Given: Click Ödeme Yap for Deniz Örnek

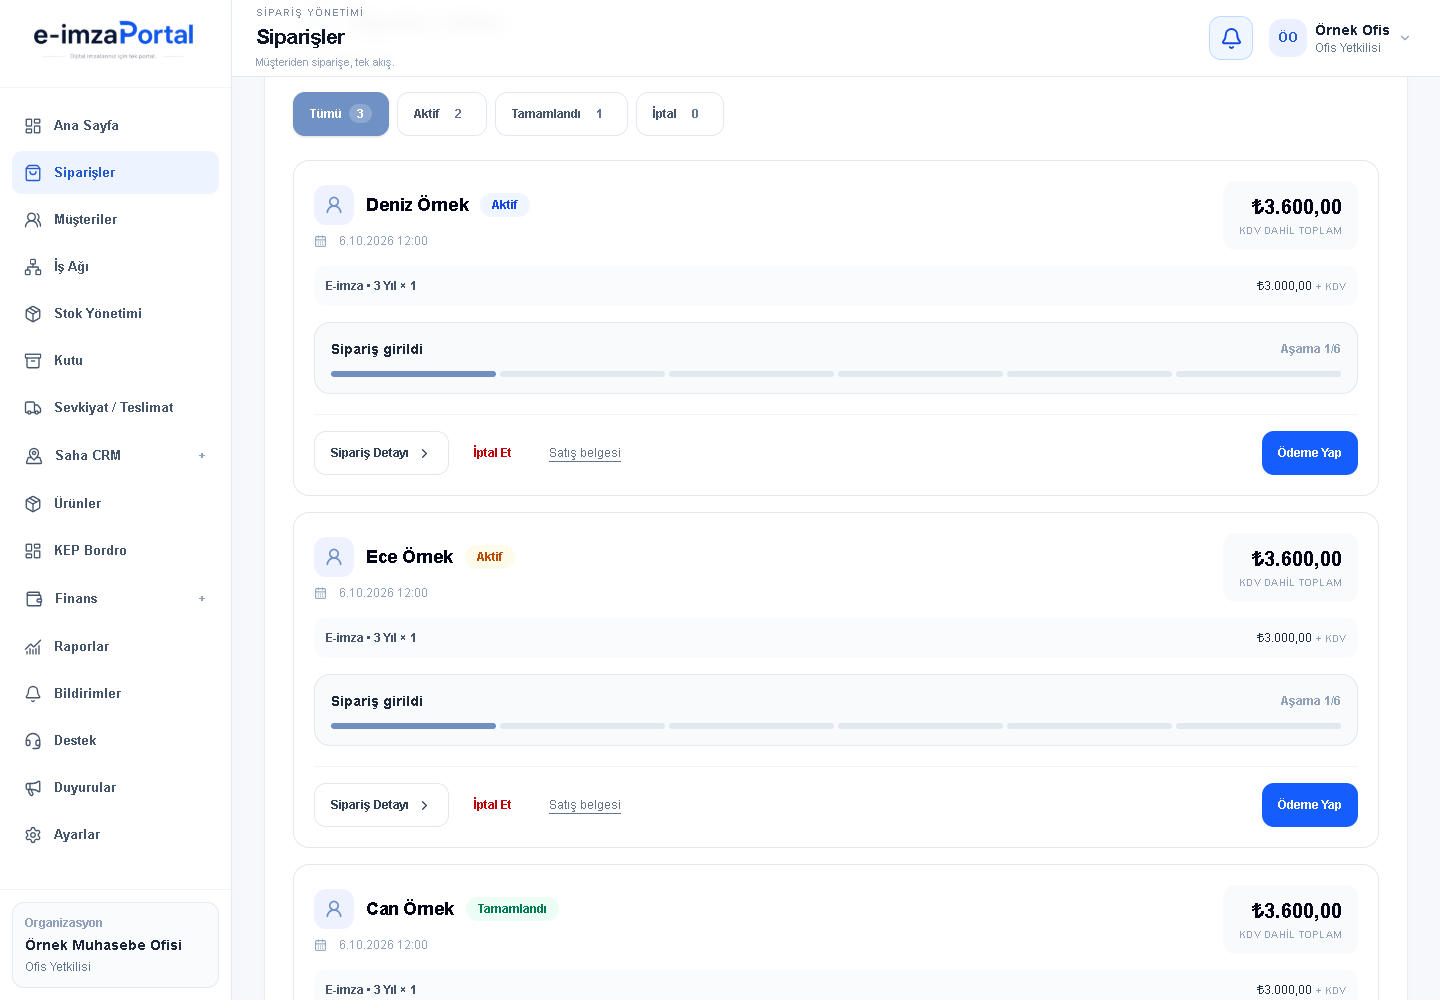Looking at the screenshot, I should tap(1310, 453).
